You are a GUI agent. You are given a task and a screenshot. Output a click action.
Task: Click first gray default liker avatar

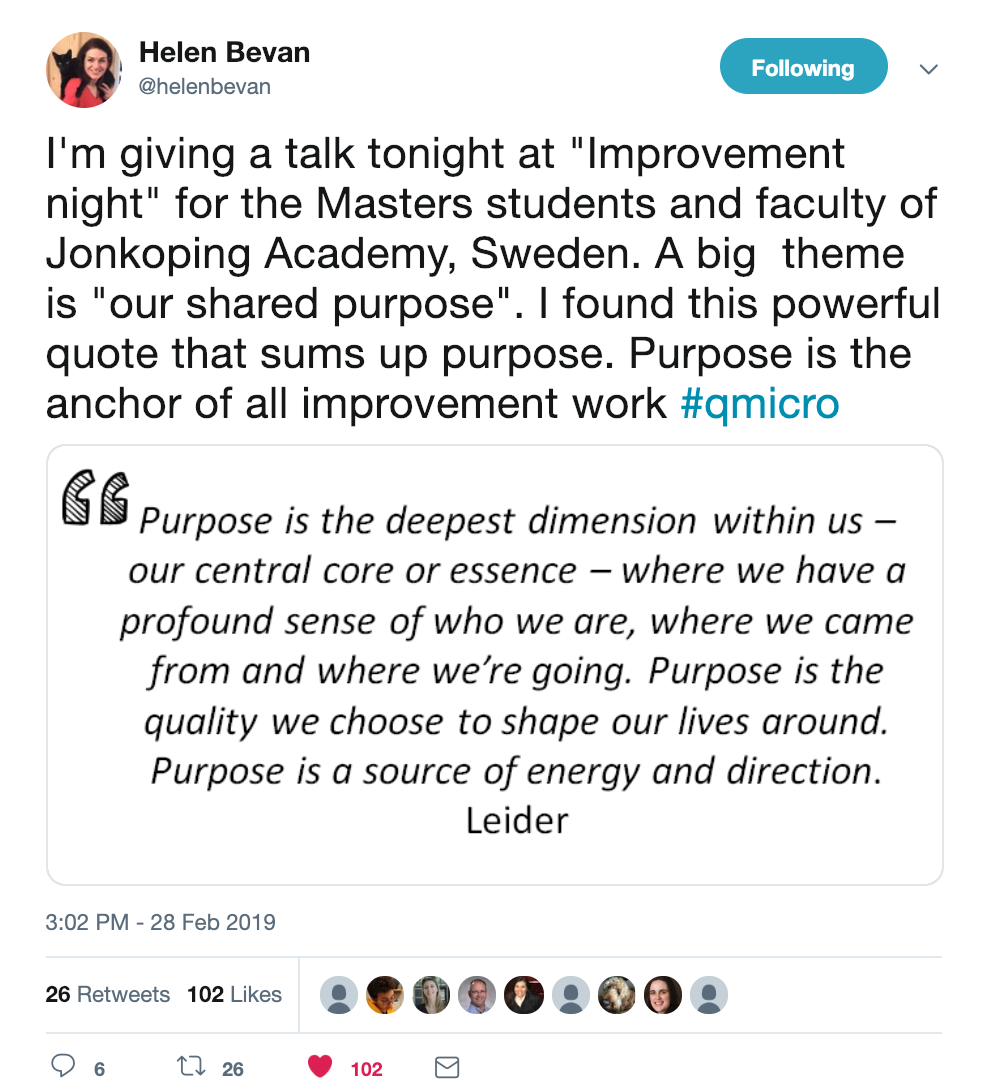(x=339, y=995)
